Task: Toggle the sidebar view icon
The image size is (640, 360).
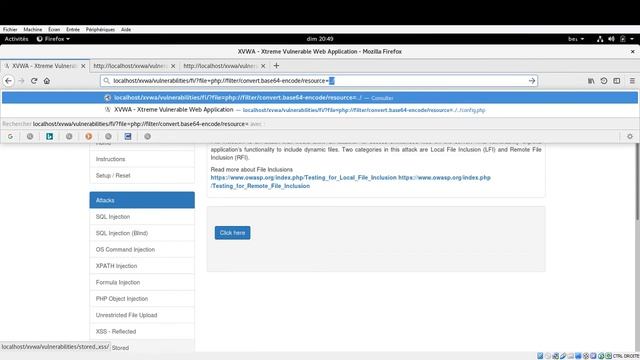Action: (617, 81)
